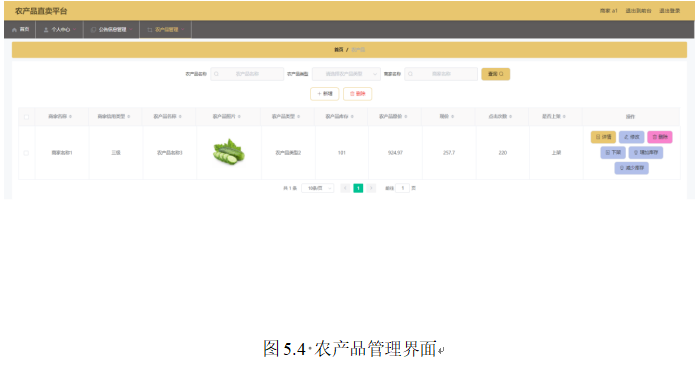Sort by 是否上架 column header
This screenshot has width=696, height=377.
click(x=554, y=116)
